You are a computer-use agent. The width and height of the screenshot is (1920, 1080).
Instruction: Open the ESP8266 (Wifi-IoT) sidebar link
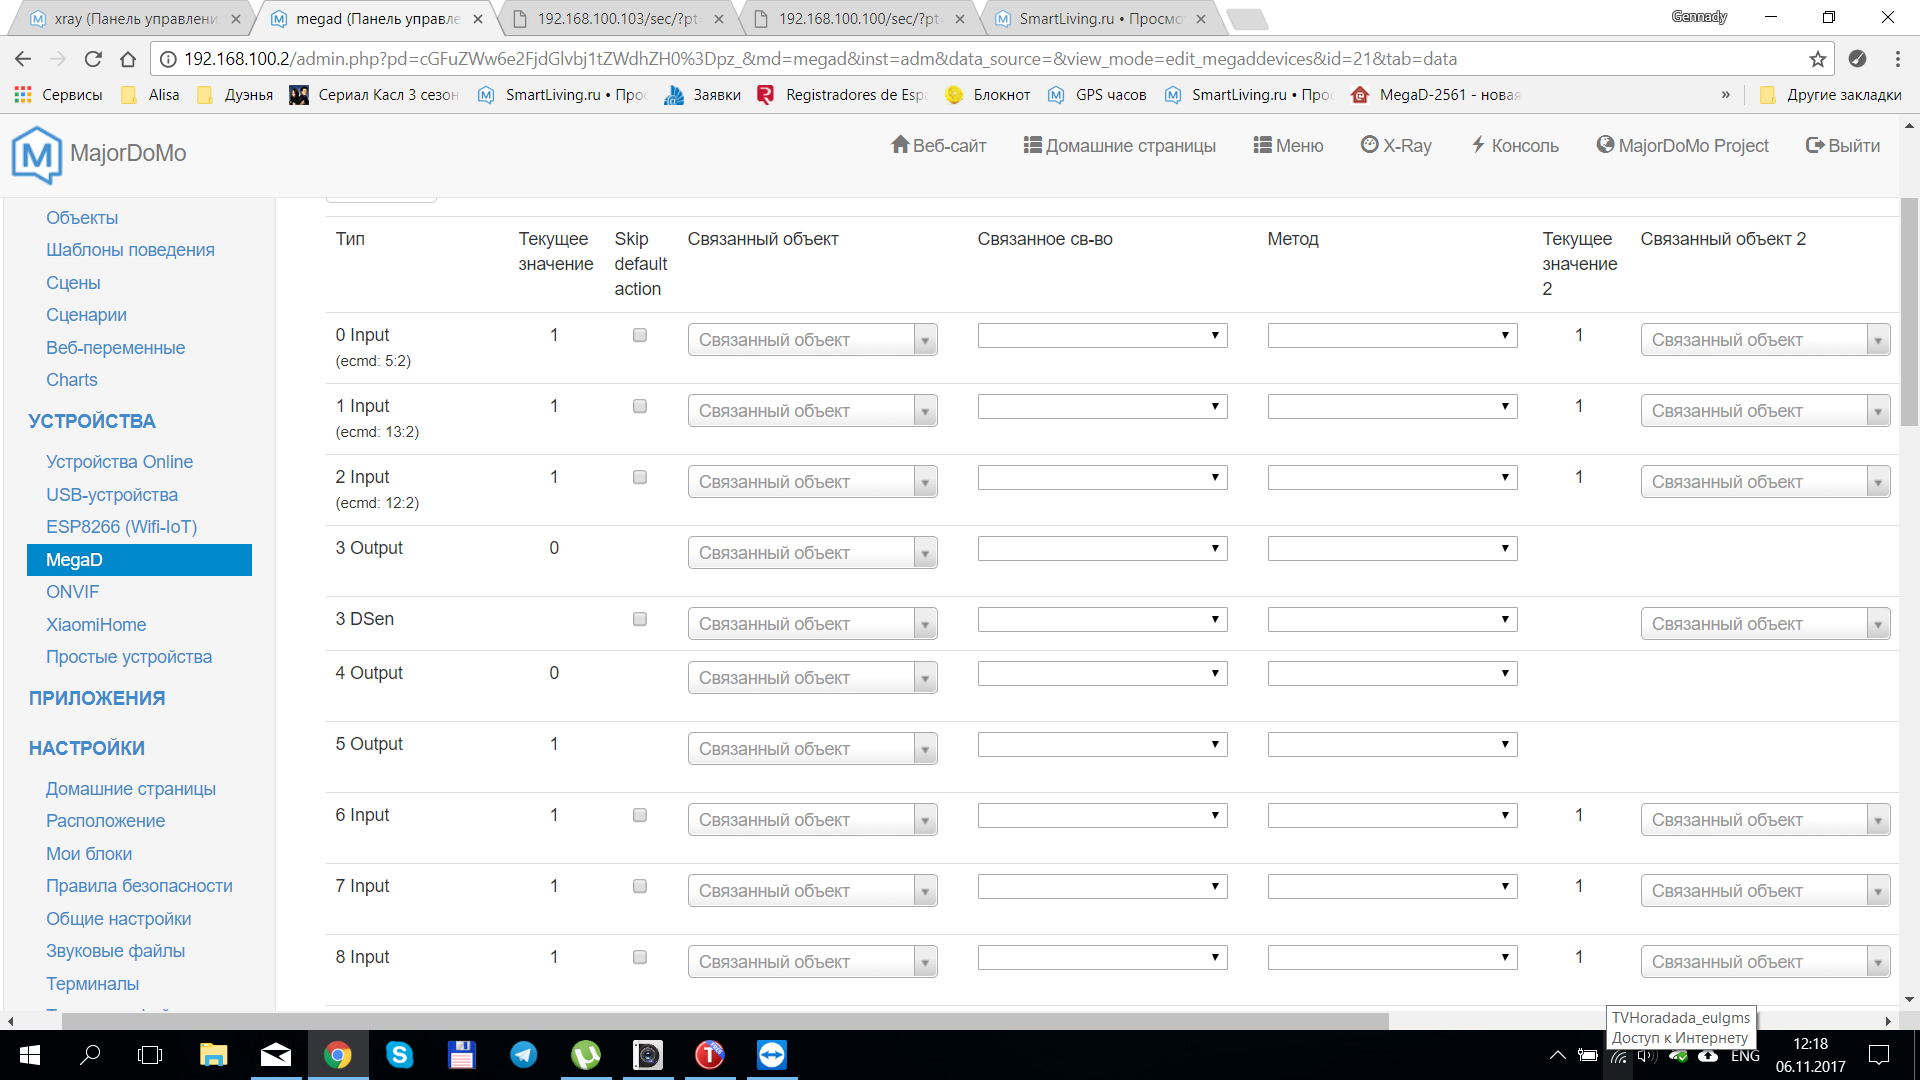(x=121, y=527)
